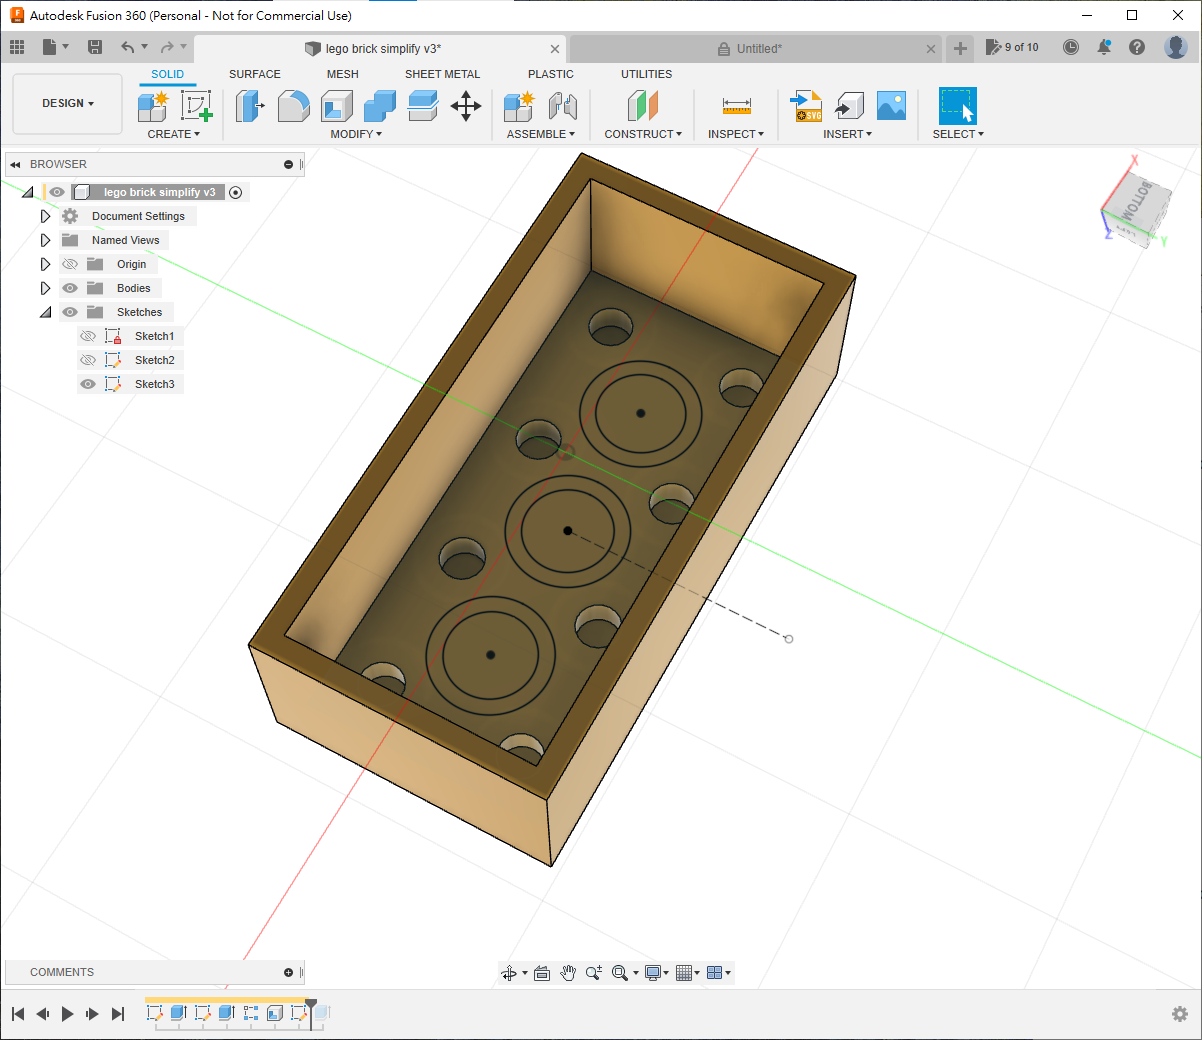Open the SURFACE toolbar tab
This screenshot has height=1040, width=1202.
254,74
